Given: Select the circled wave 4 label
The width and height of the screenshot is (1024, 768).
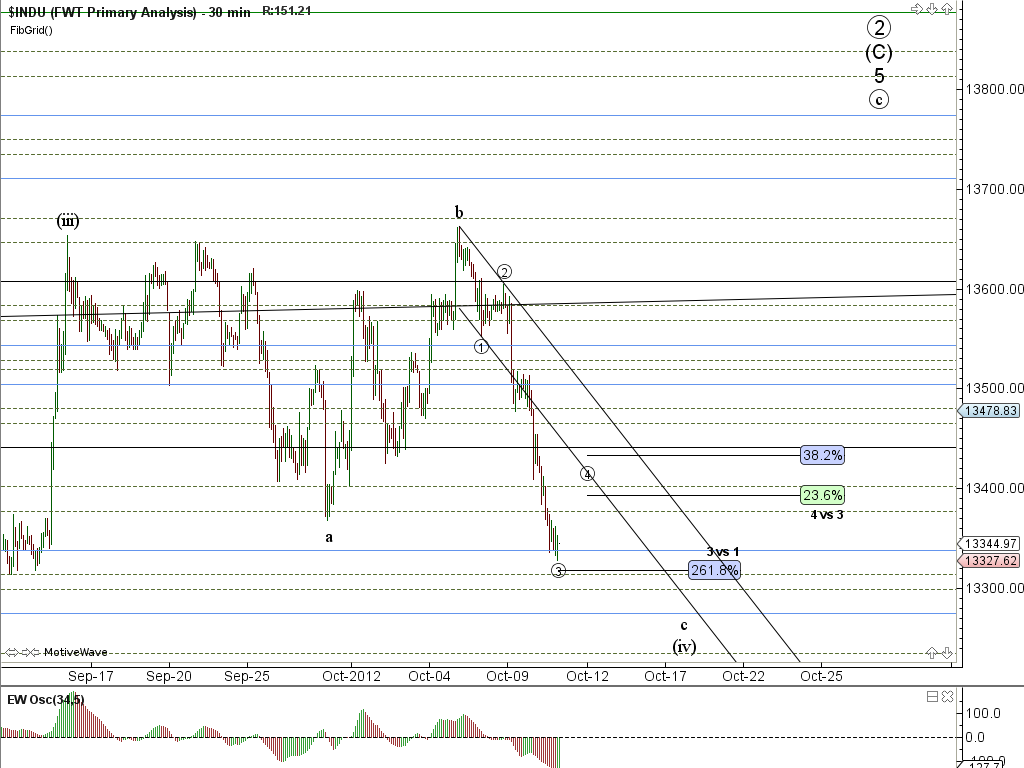Looking at the screenshot, I should click(588, 473).
